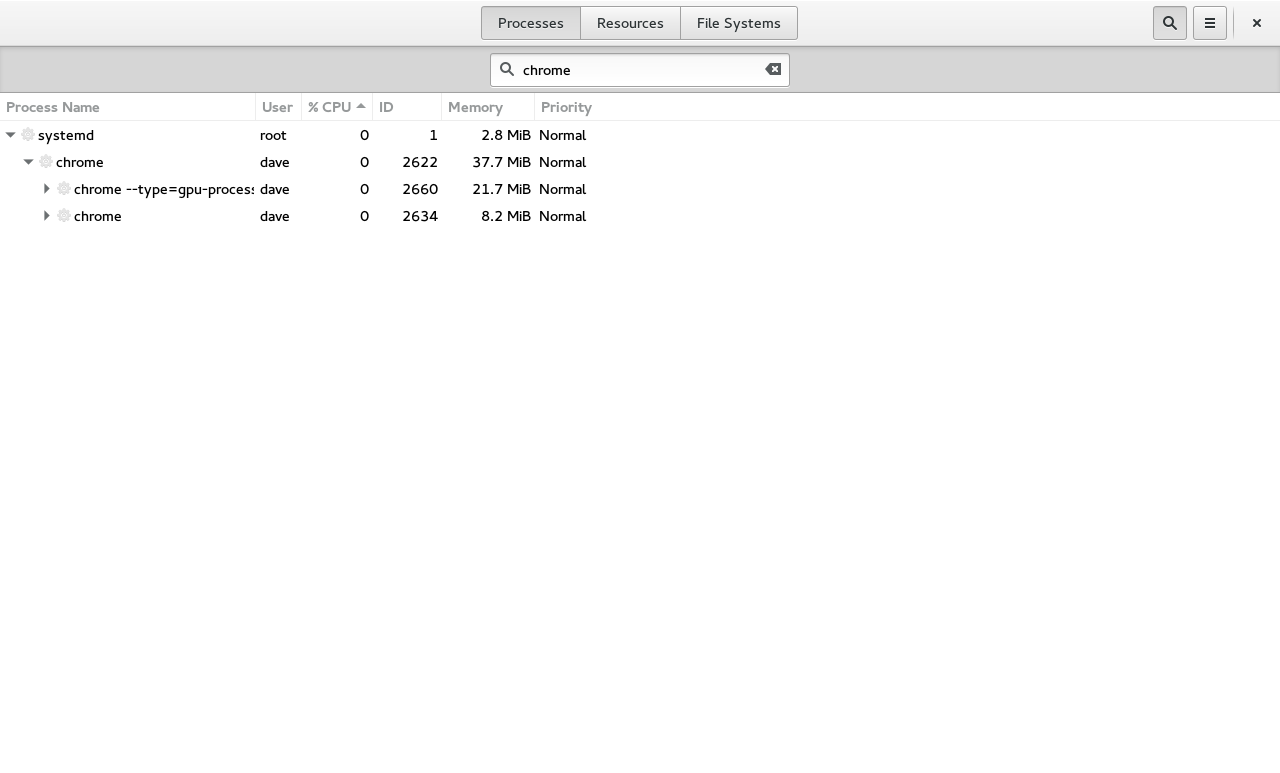Viewport: 1280px width, 773px height.
Task: Click the 37.7 MiB memory value
Action: point(501,161)
